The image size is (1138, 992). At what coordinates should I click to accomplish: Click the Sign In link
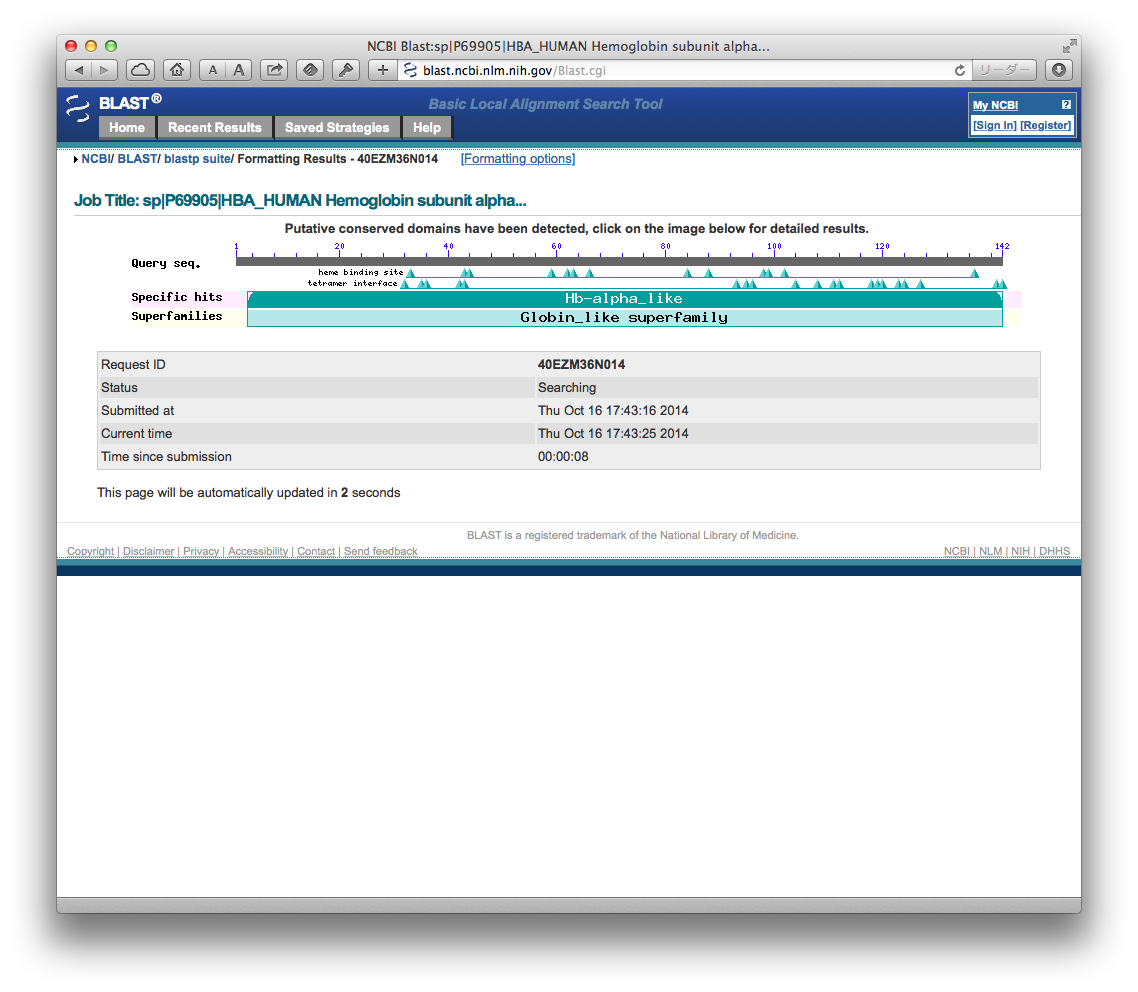[995, 125]
